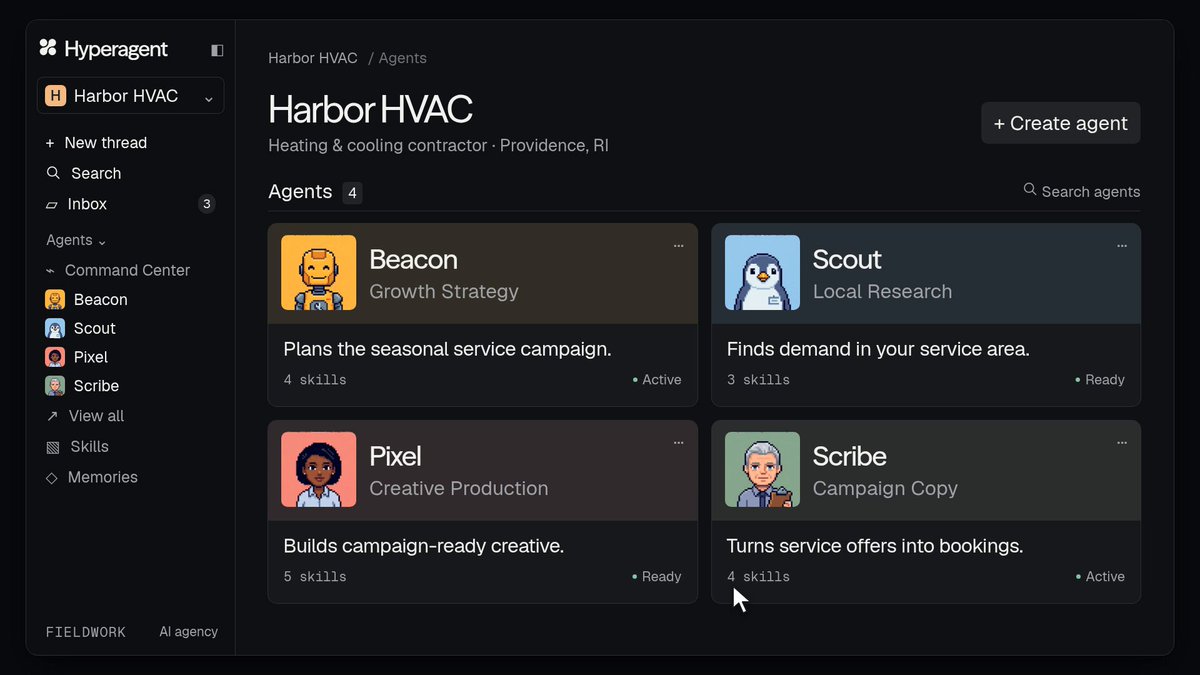The height and width of the screenshot is (675, 1200).
Task: Click "4 skills" on the Beacon card
Action: click(315, 380)
